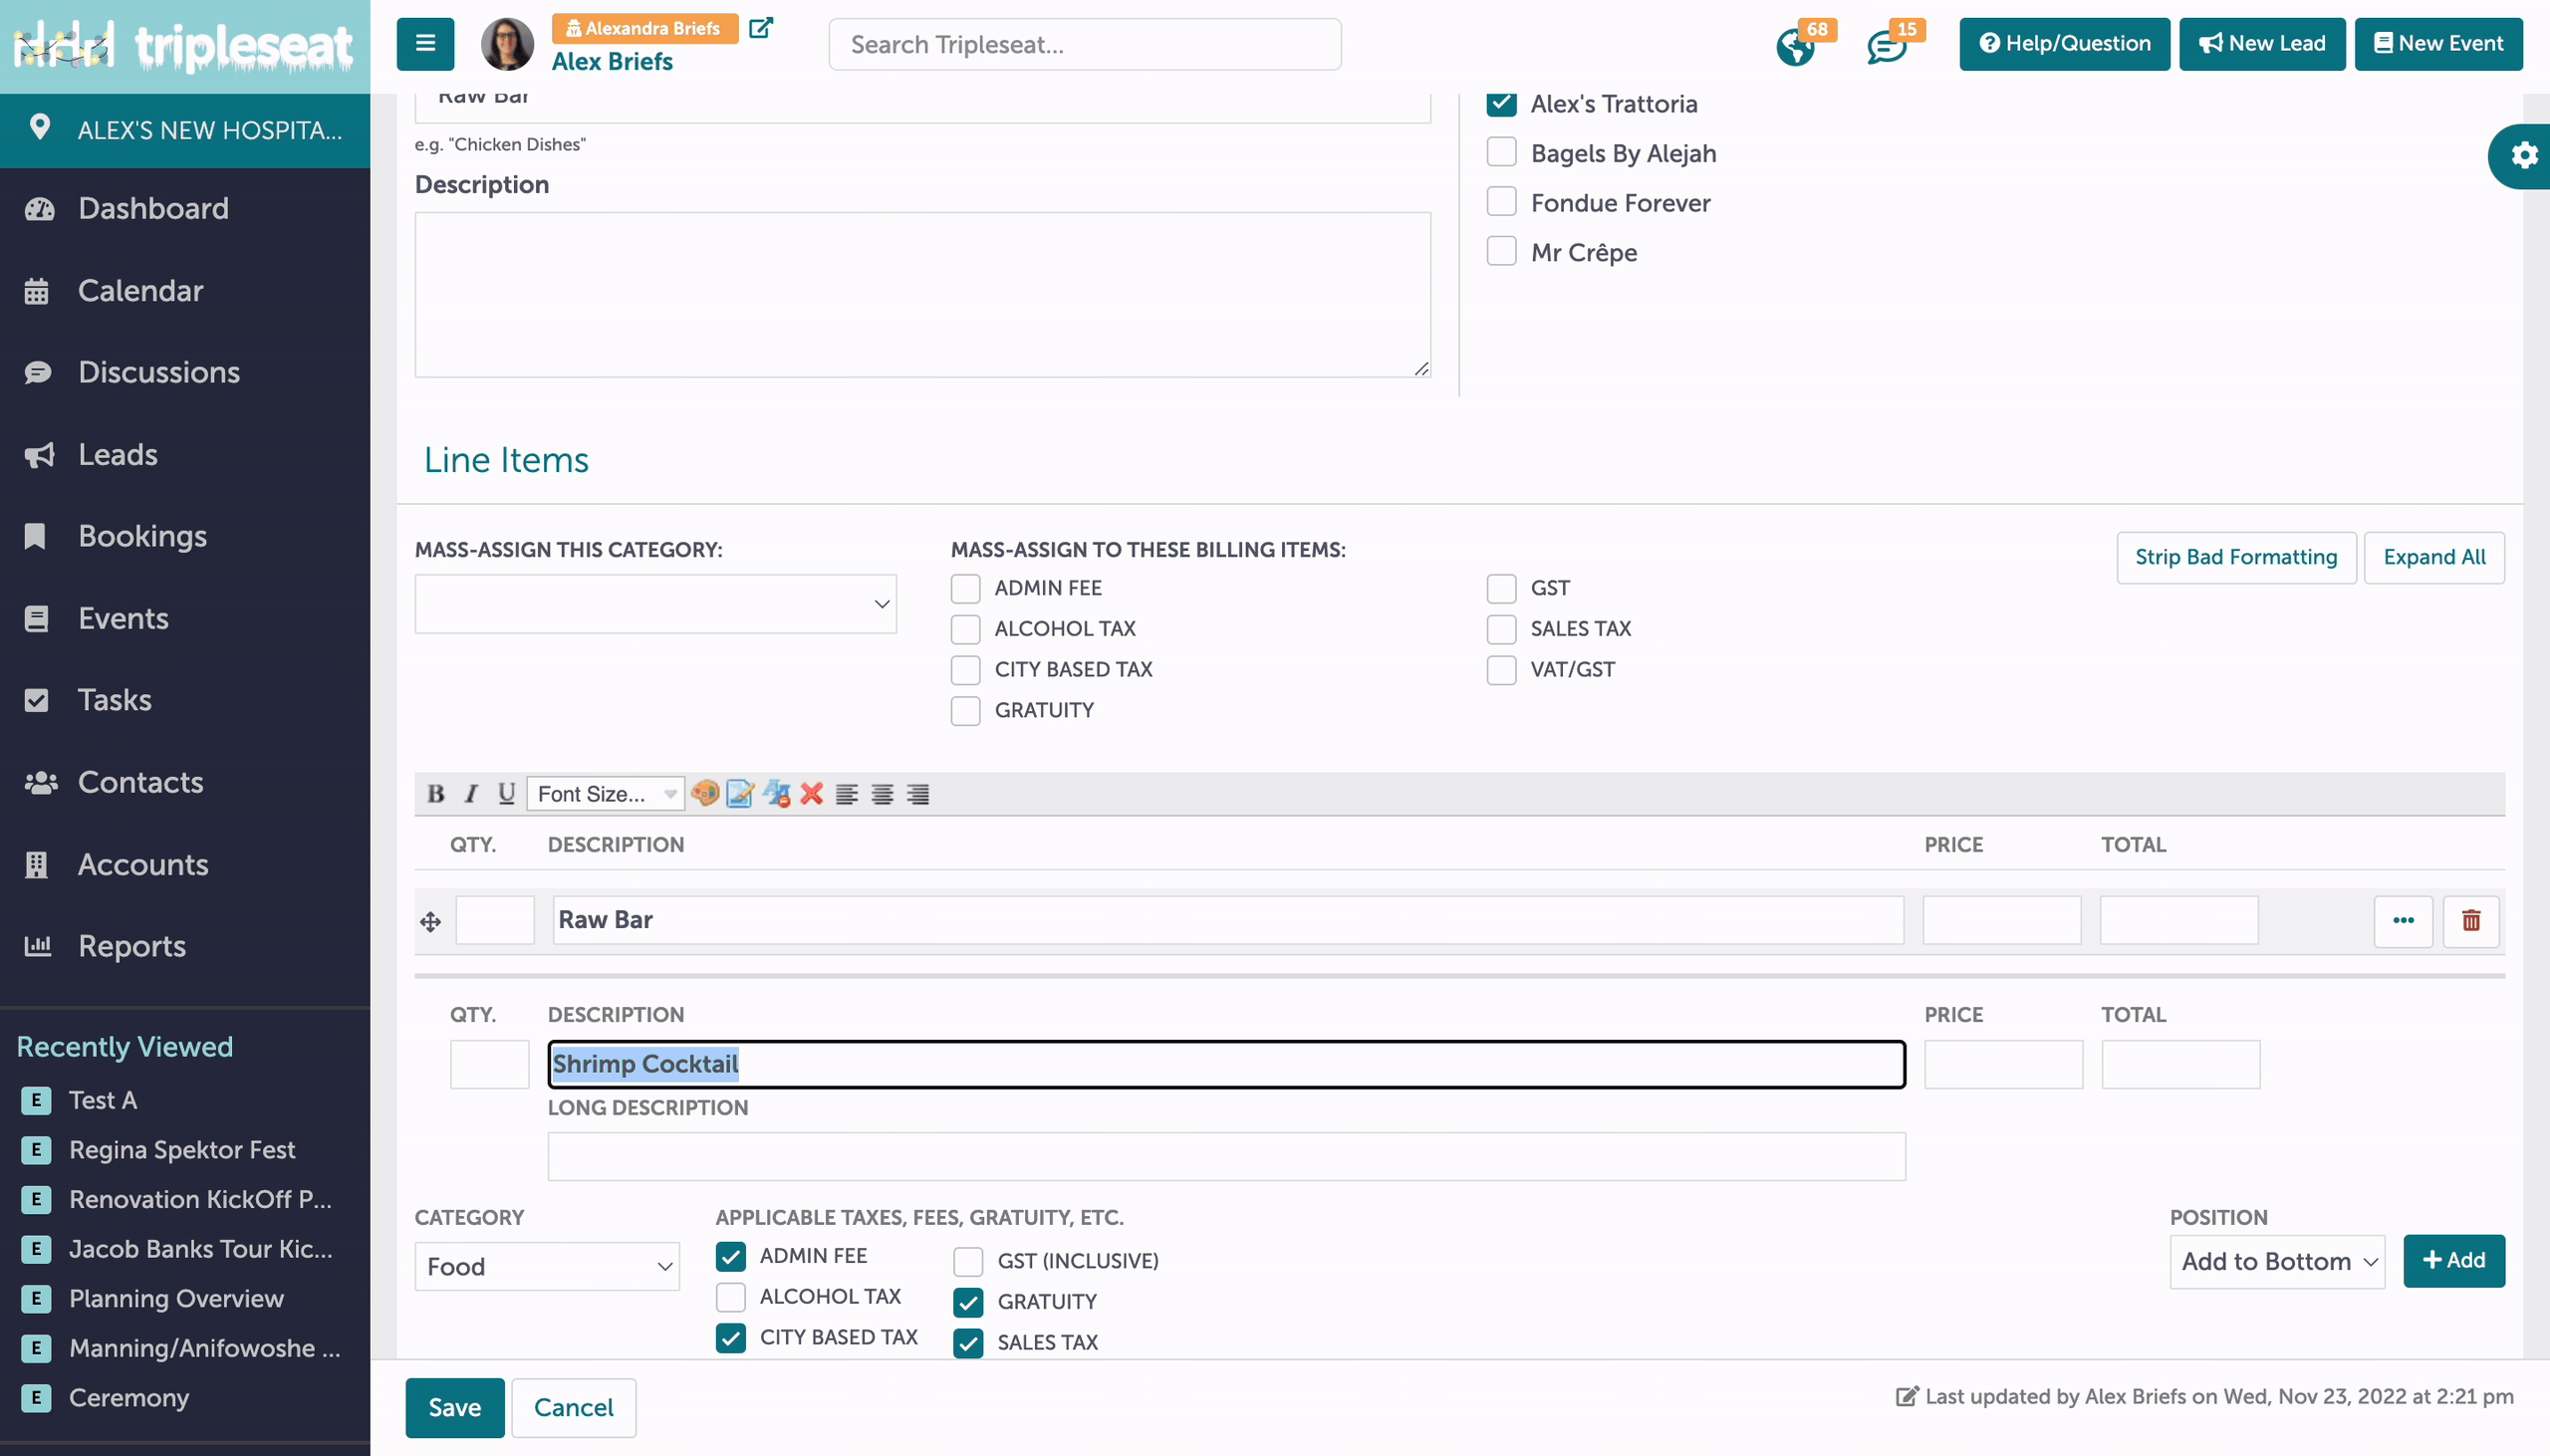This screenshot has width=2550, height=1456.
Task: Click the Expand All button
Action: [x=2434, y=557]
